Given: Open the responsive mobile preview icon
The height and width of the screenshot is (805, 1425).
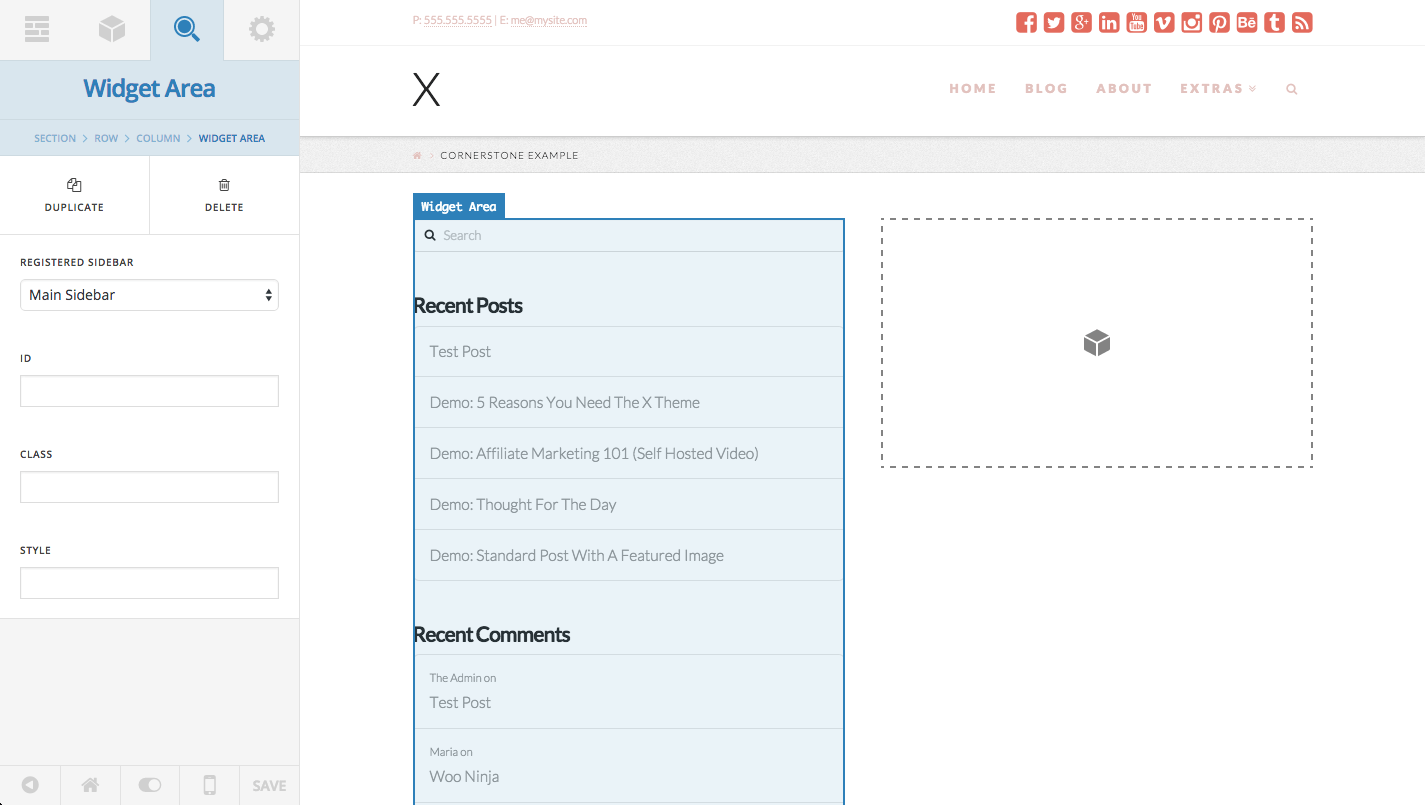Looking at the screenshot, I should pyautogui.click(x=209, y=785).
